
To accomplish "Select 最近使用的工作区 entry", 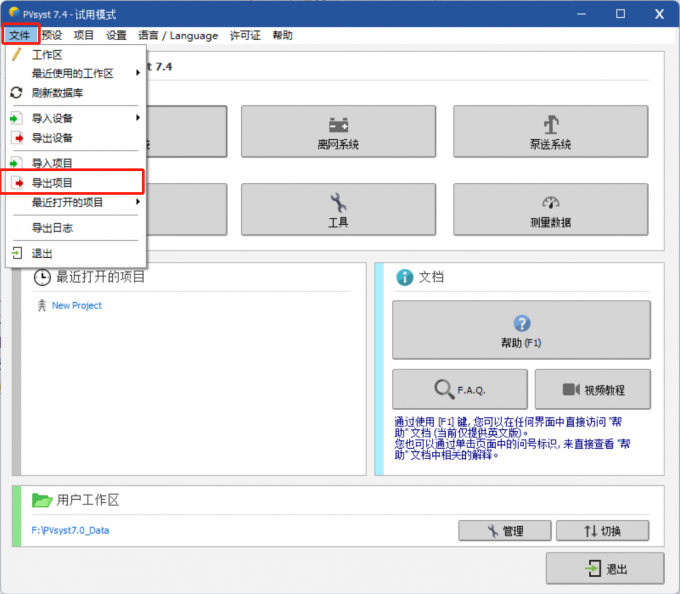I will (72, 73).
